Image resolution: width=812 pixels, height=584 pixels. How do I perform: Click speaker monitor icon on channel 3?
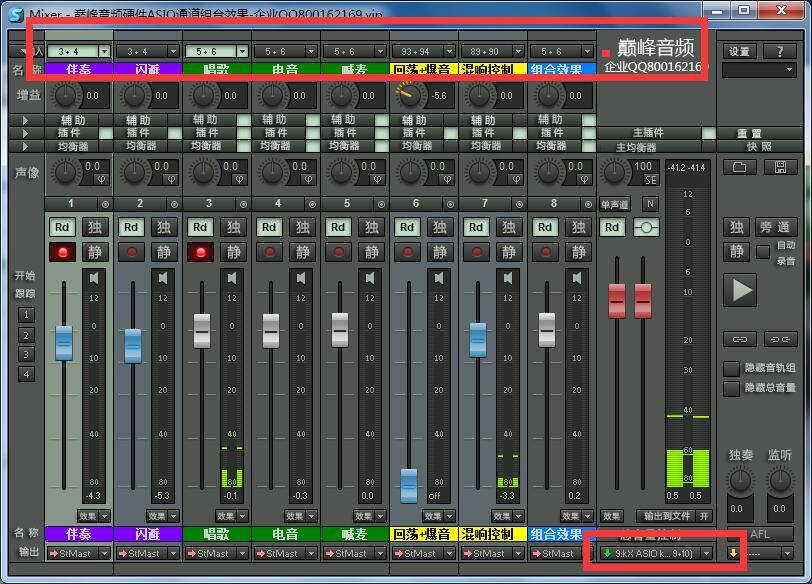pyautogui.click(x=232, y=278)
